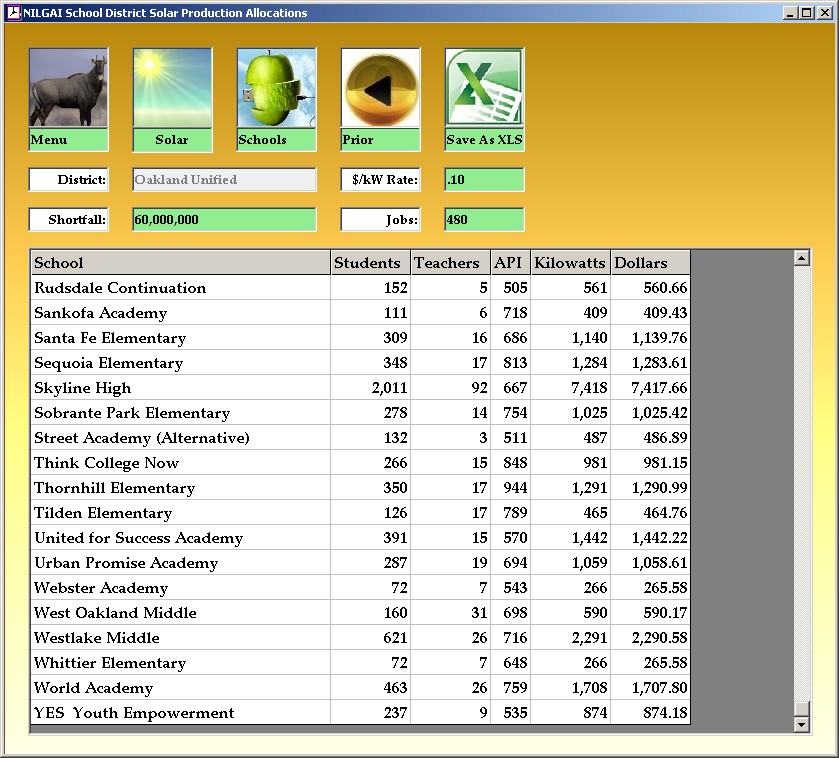Viewport: 839px width, 758px height.
Task: Select the Thornhill Elementary row
Action: tap(361, 488)
